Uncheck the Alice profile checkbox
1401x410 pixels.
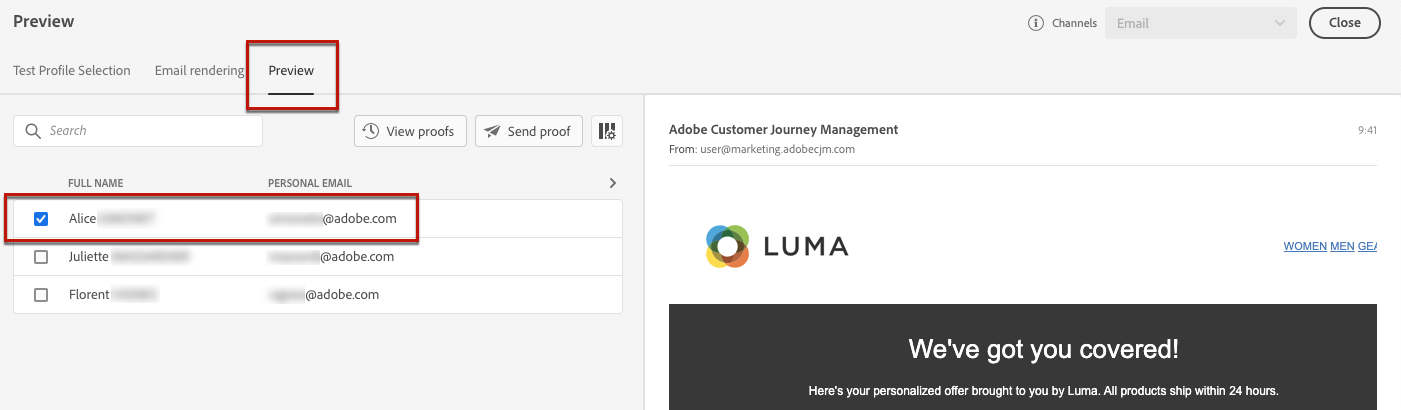[x=41, y=219]
